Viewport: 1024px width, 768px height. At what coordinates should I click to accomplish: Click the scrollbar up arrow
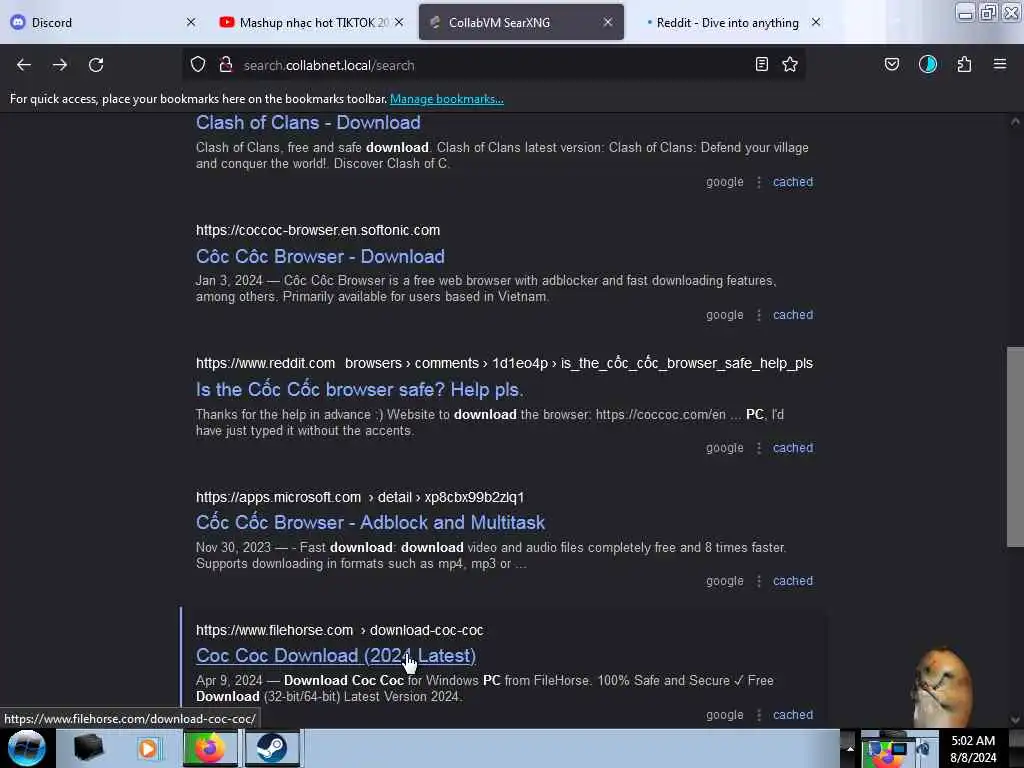[x=1015, y=122]
